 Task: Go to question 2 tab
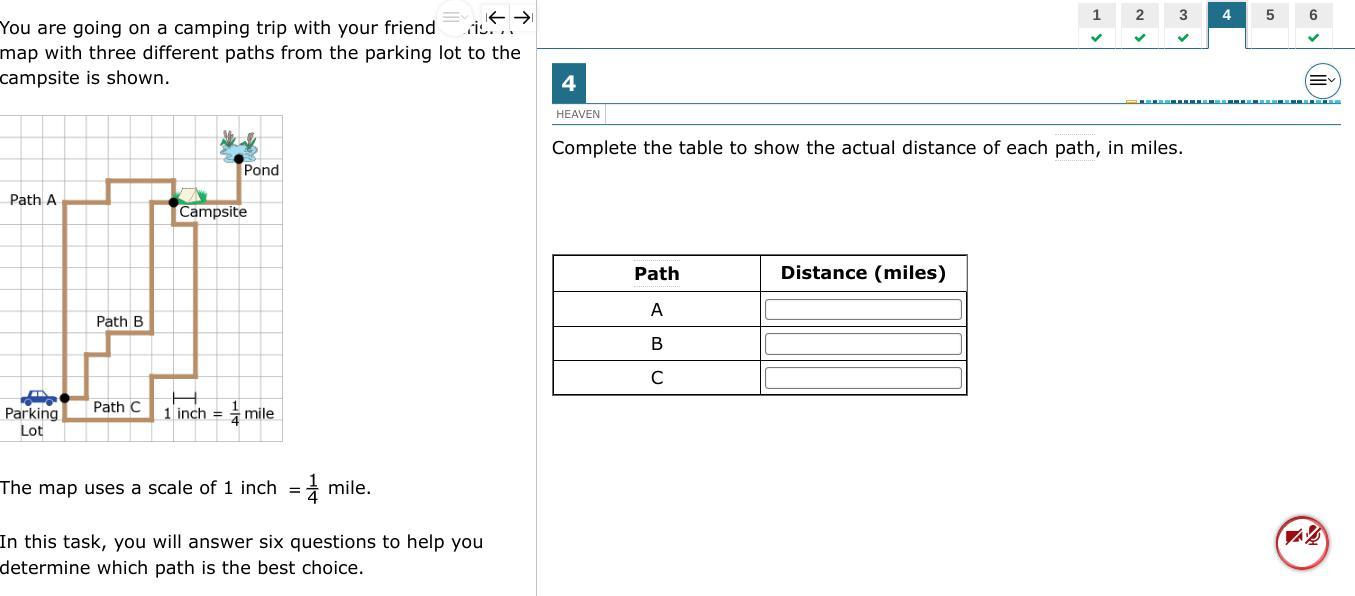coord(1139,25)
